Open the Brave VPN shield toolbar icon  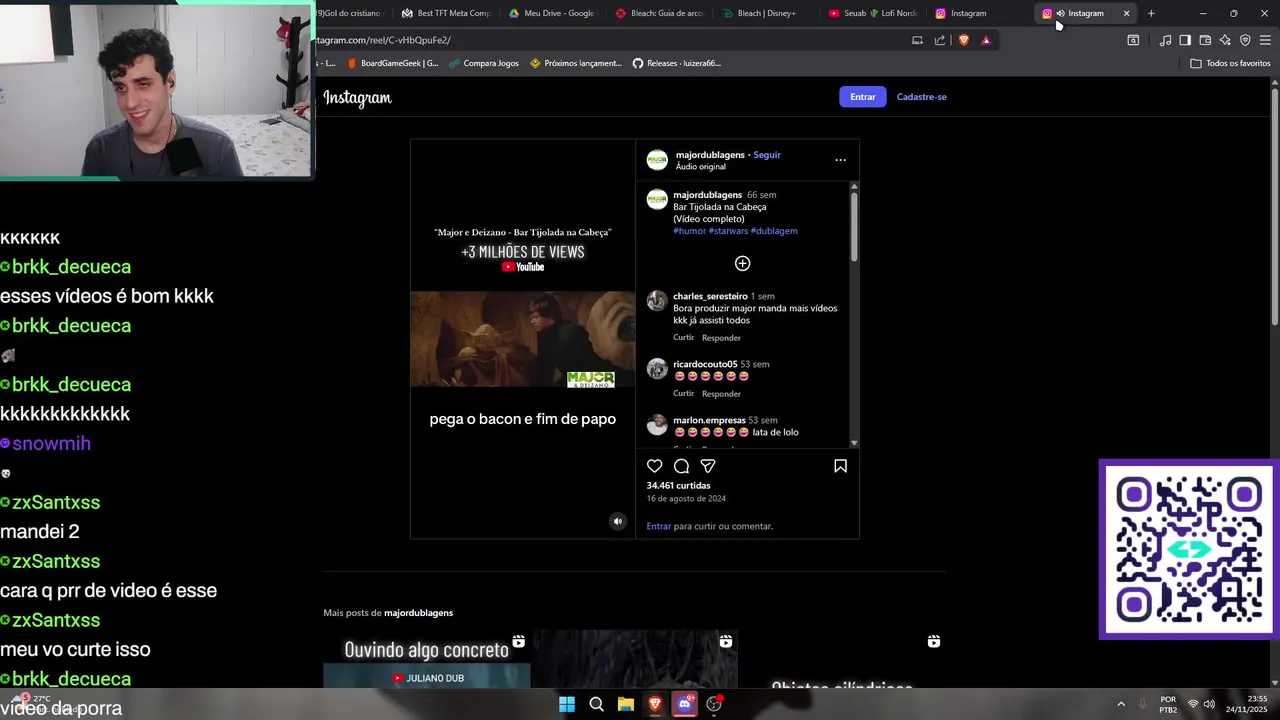1245,40
